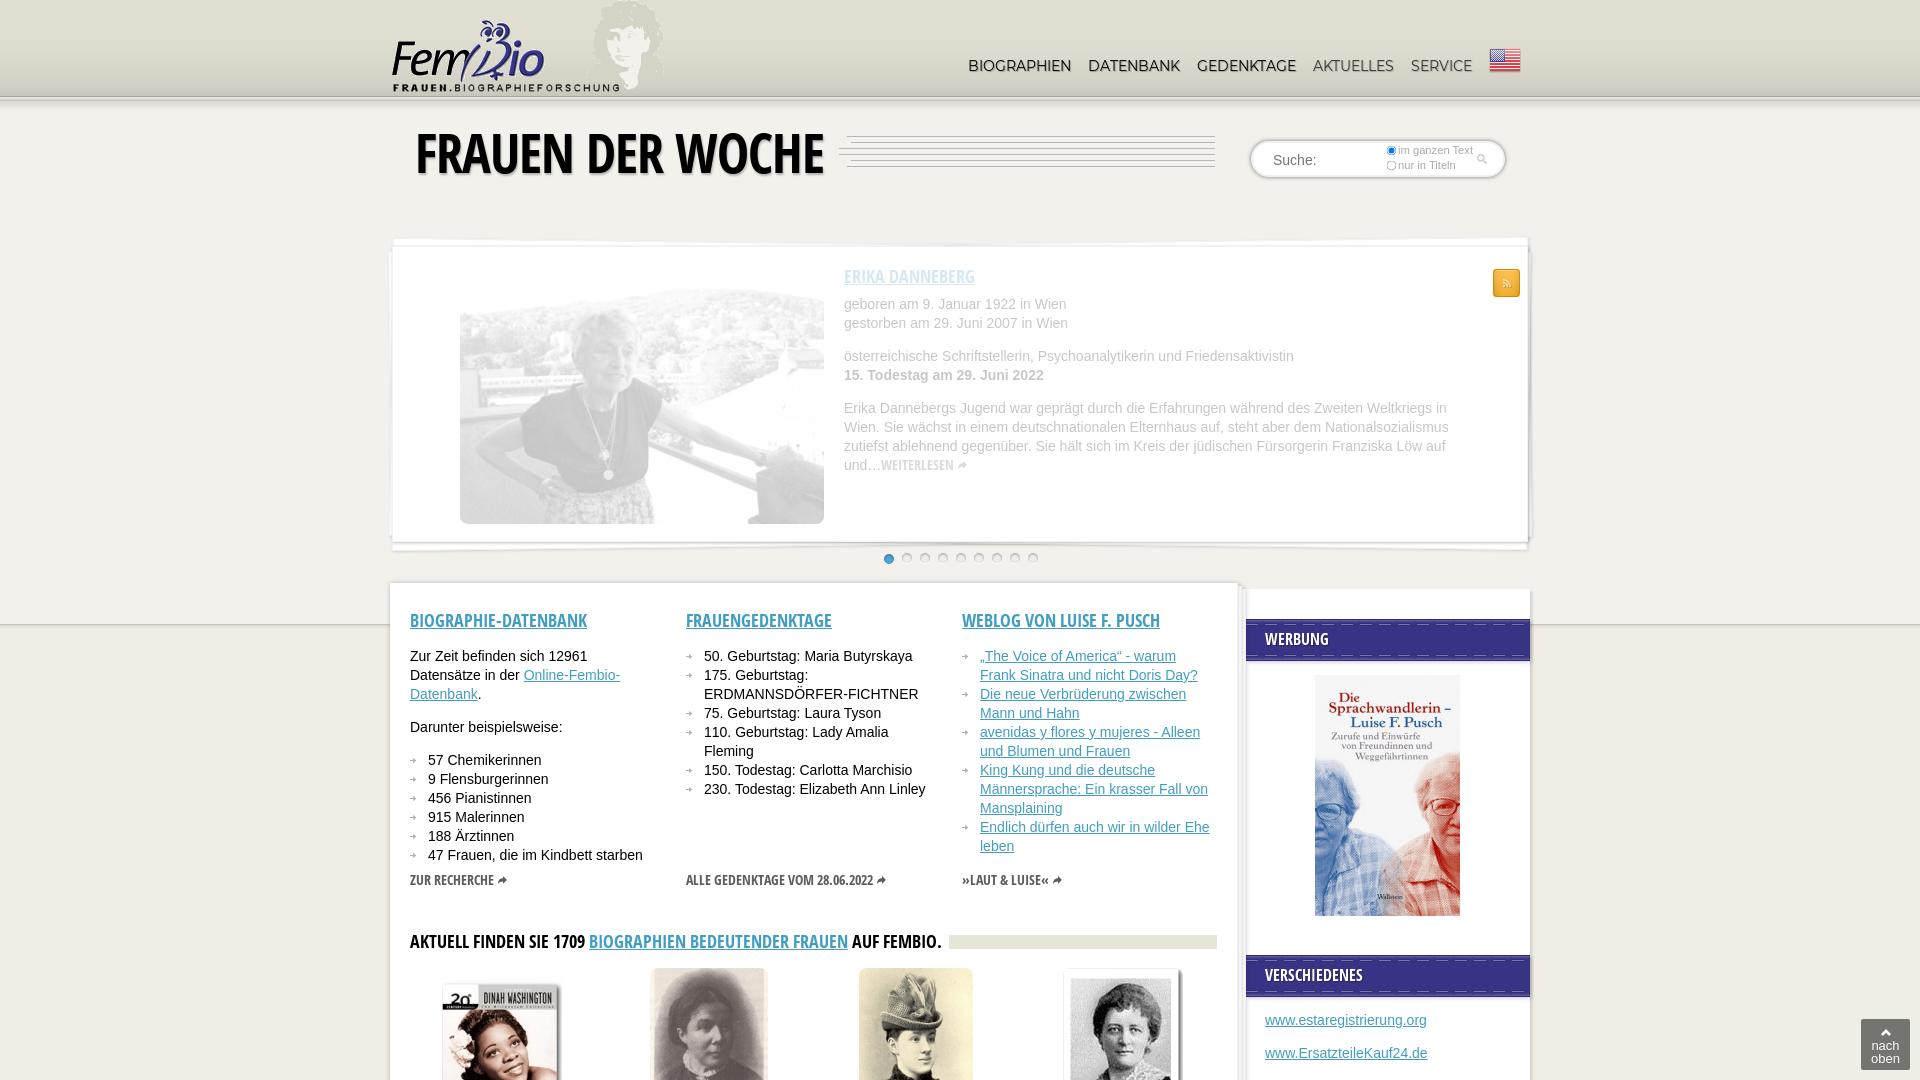Click the »LAUT & LUISE« link
The width and height of the screenshot is (1920, 1080).
click(x=1012, y=880)
